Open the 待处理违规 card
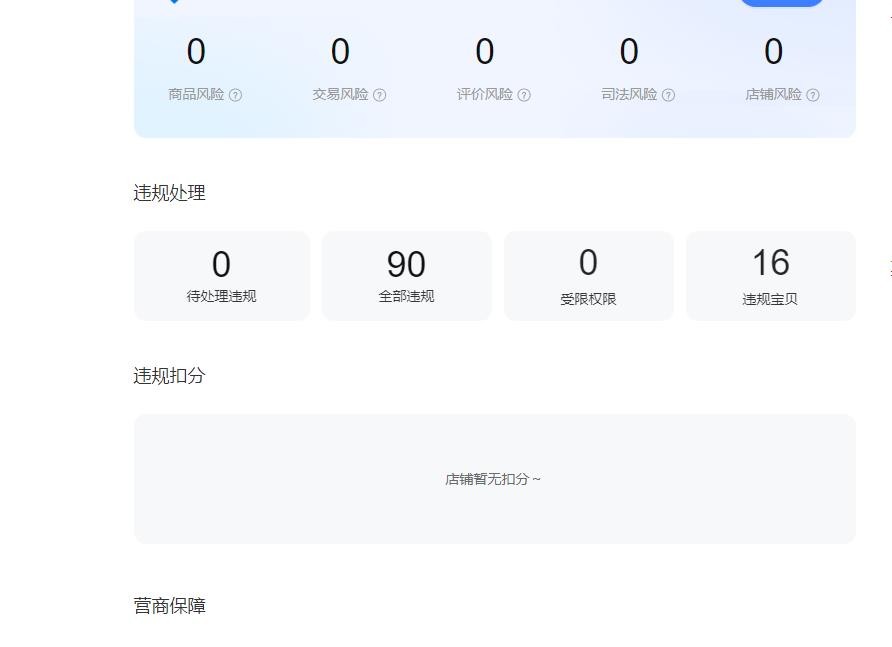 click(222, 276)
